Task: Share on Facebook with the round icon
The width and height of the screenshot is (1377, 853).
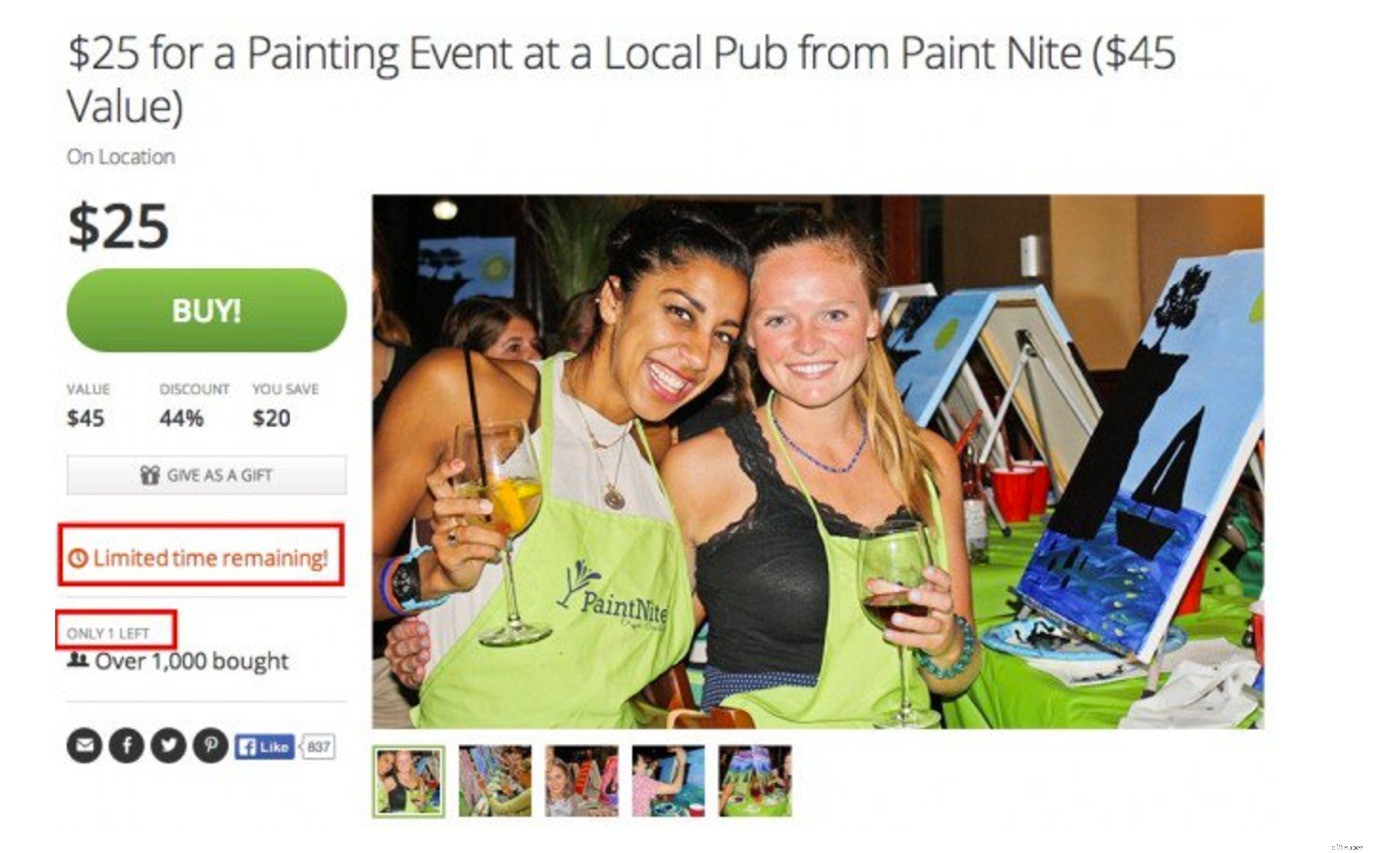Action: coord(126,745)
